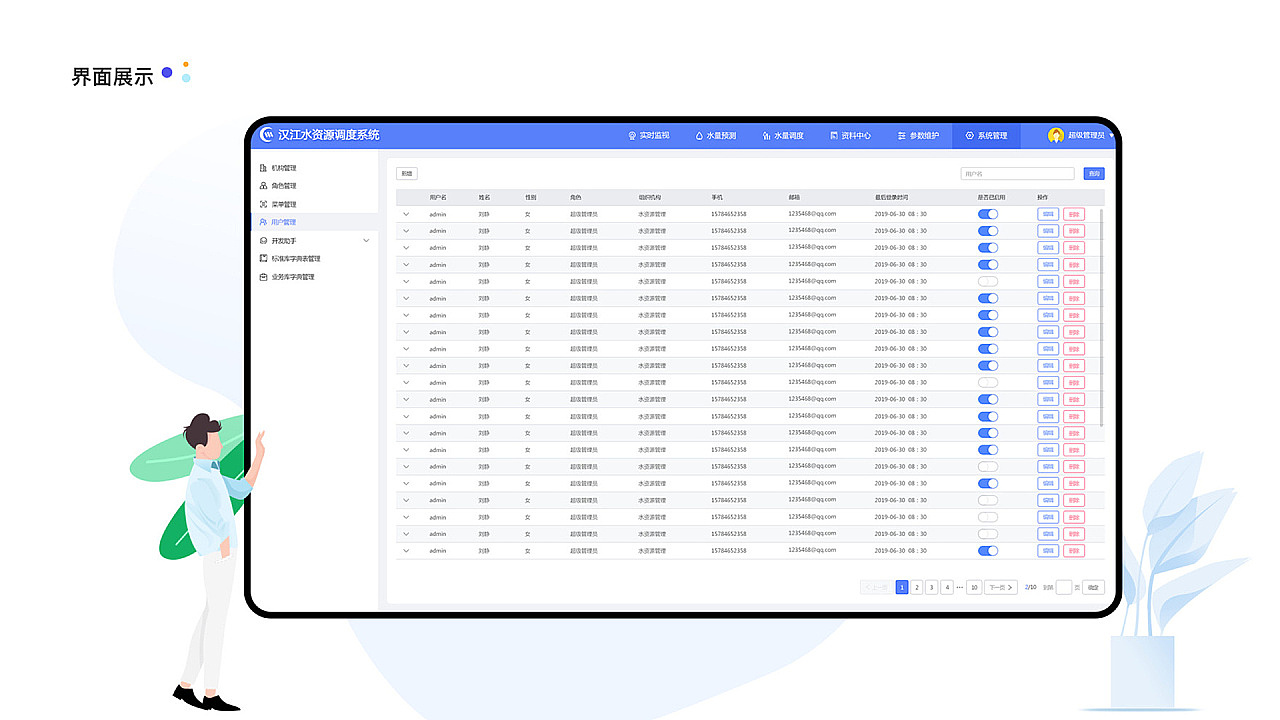Click the 最后登录时间 column header

(x=892, y=198)
